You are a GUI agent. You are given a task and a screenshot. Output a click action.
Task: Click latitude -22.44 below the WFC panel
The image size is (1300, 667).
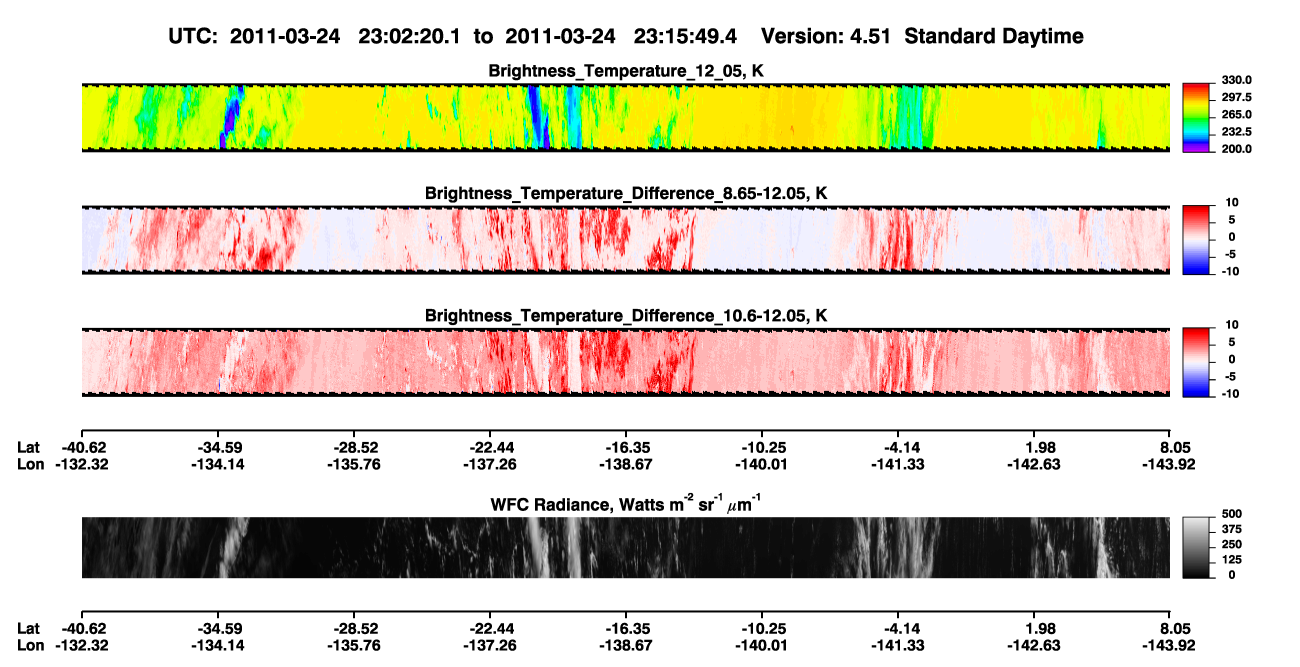489,628
